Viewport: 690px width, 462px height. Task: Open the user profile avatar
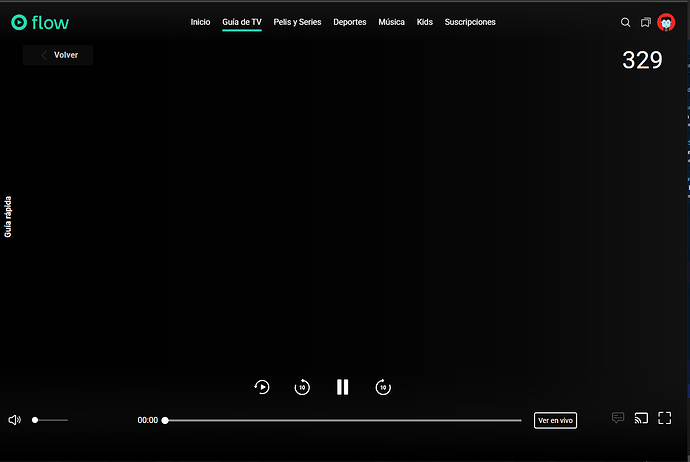[x=666, y=22]
